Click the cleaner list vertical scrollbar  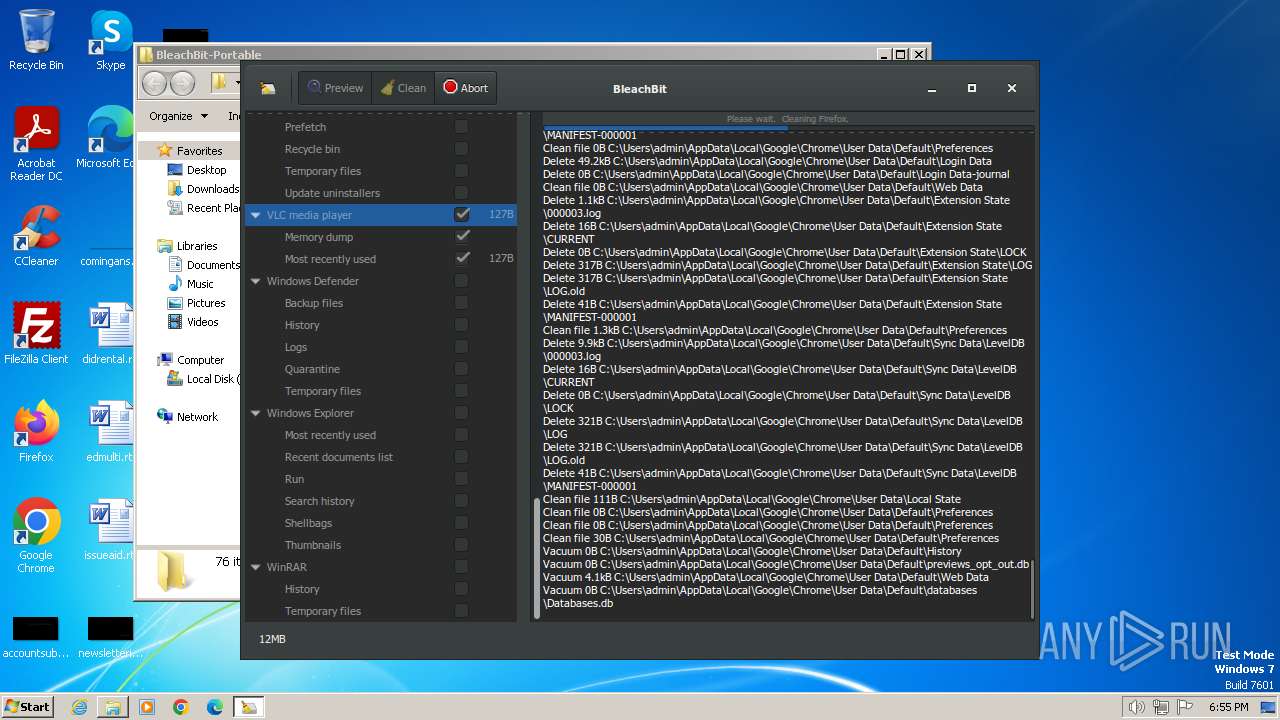(x=537, y=558)
